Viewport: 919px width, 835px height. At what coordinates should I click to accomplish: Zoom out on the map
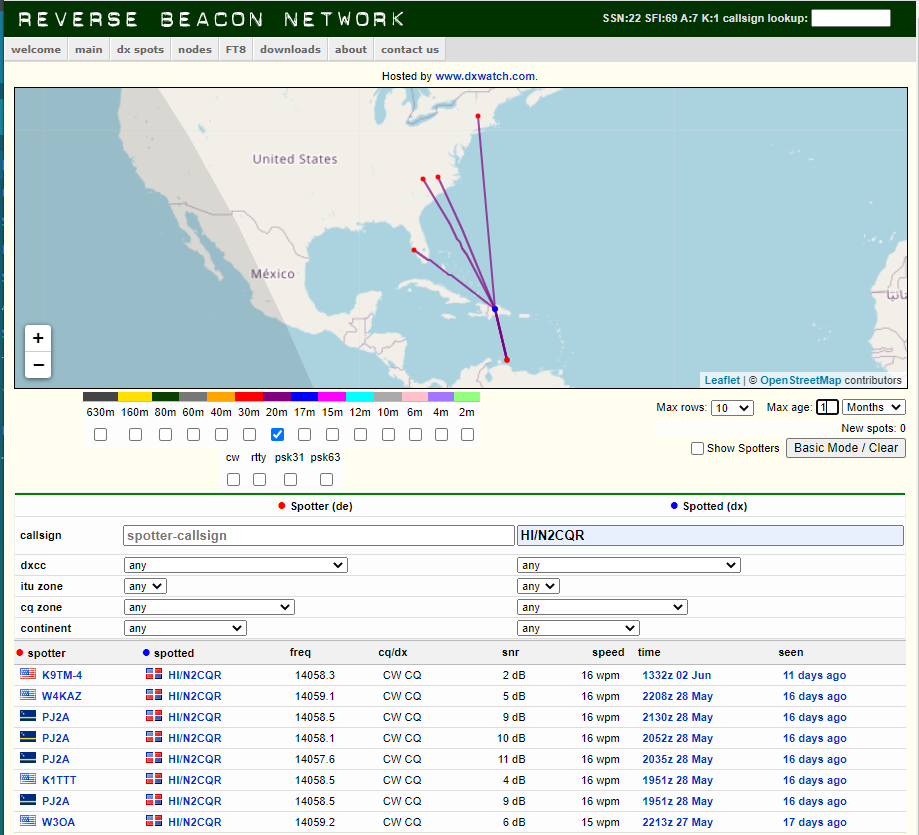[x=38, y=366]
